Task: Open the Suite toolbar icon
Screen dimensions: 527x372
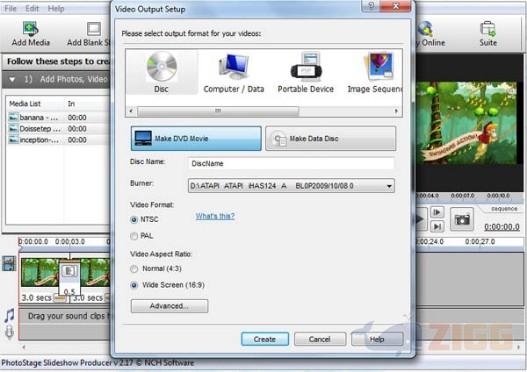Action: pos(488,29)
